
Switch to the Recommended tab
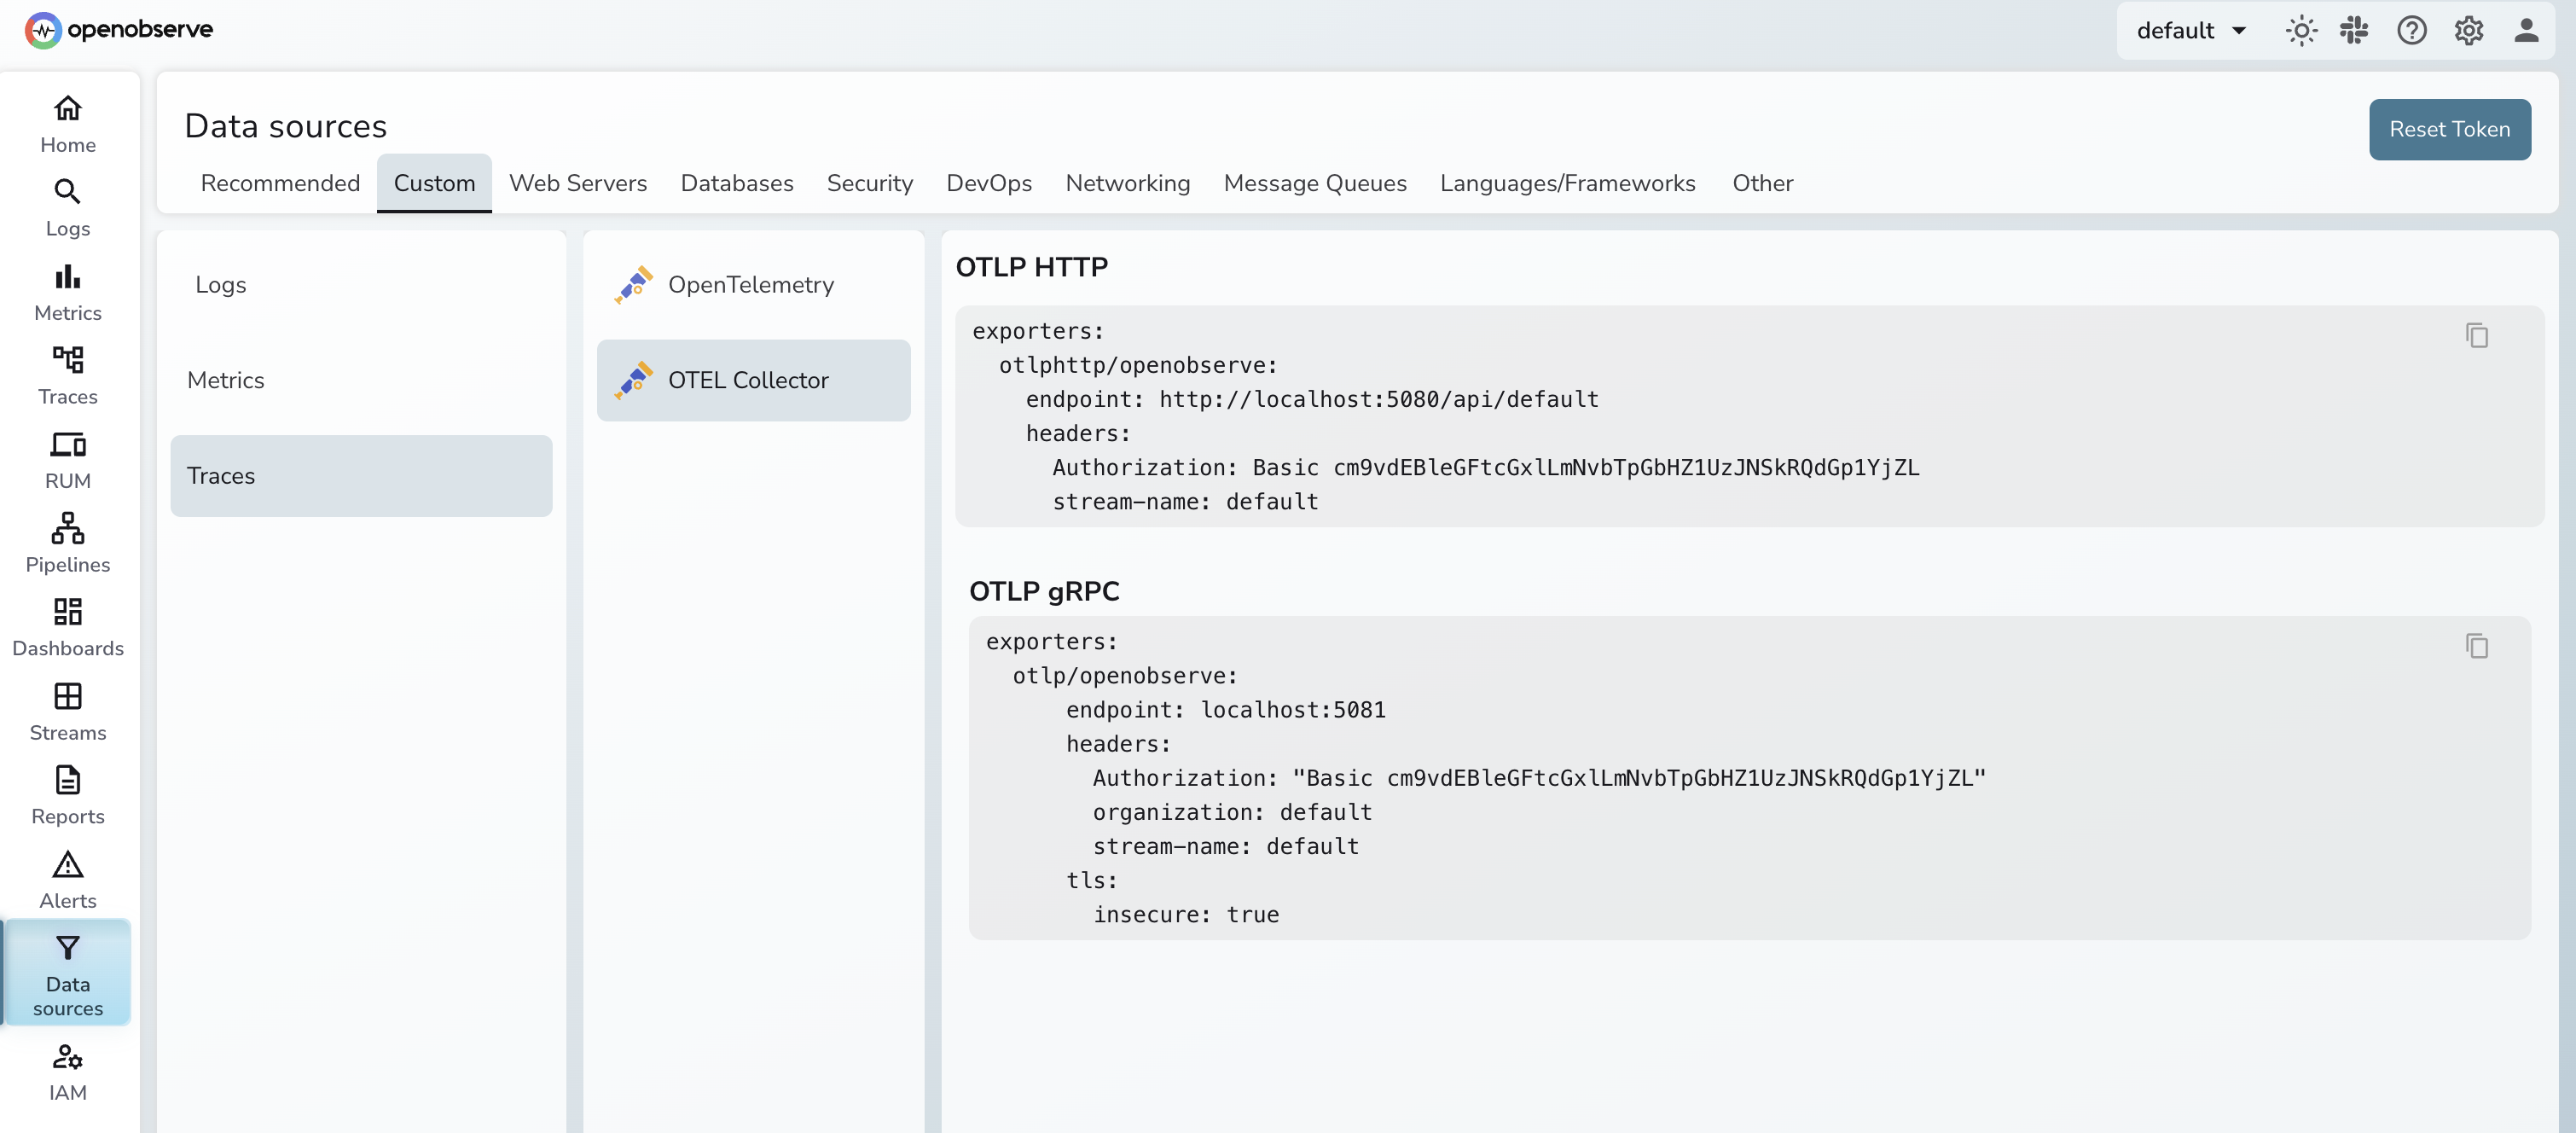pyautogui.click(x=280, y=183)
